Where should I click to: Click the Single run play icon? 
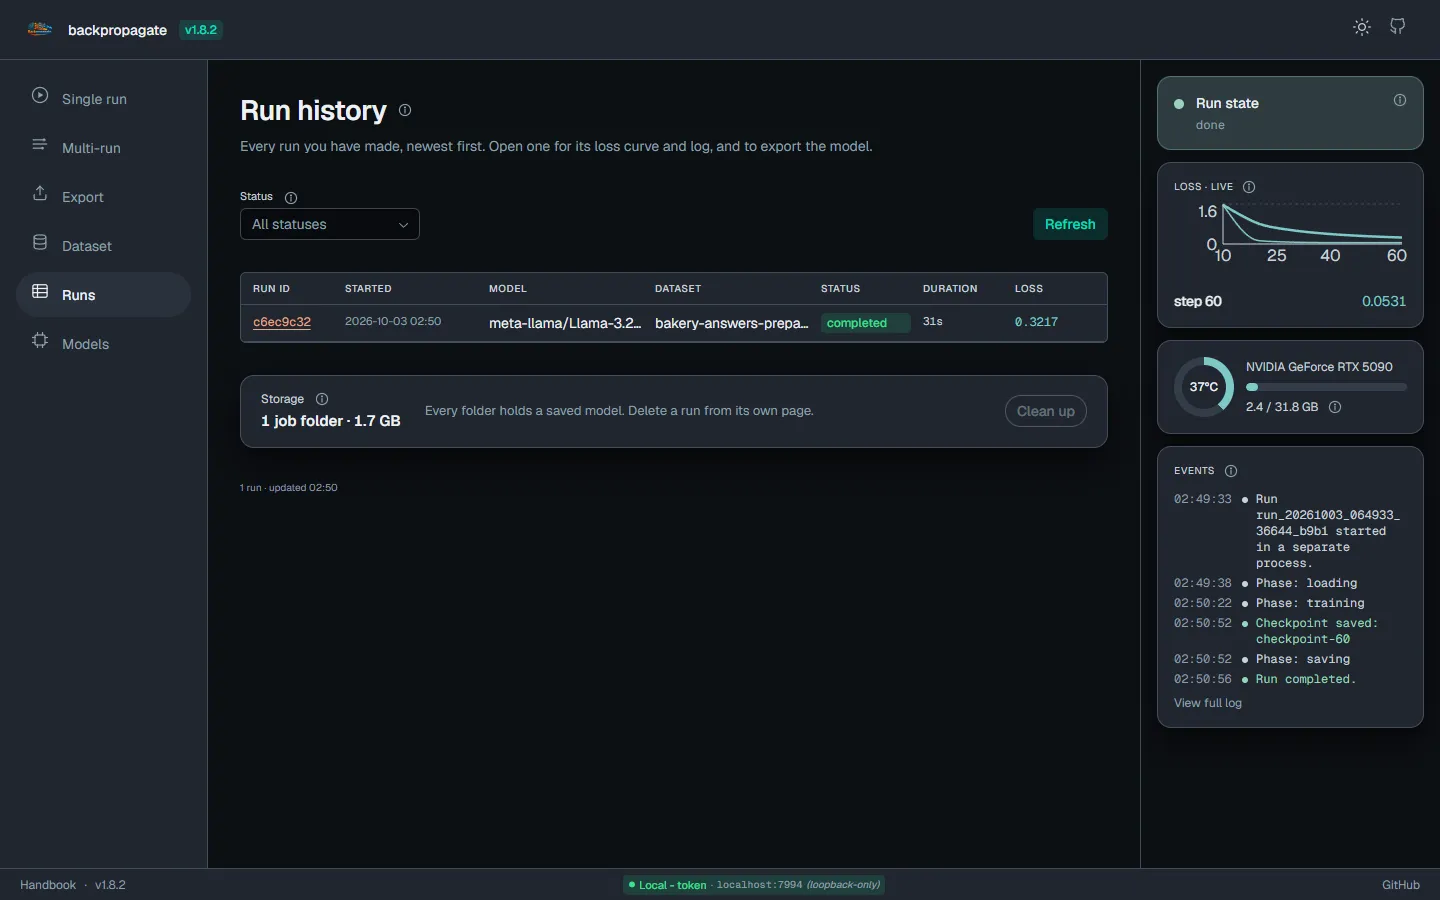40,96
